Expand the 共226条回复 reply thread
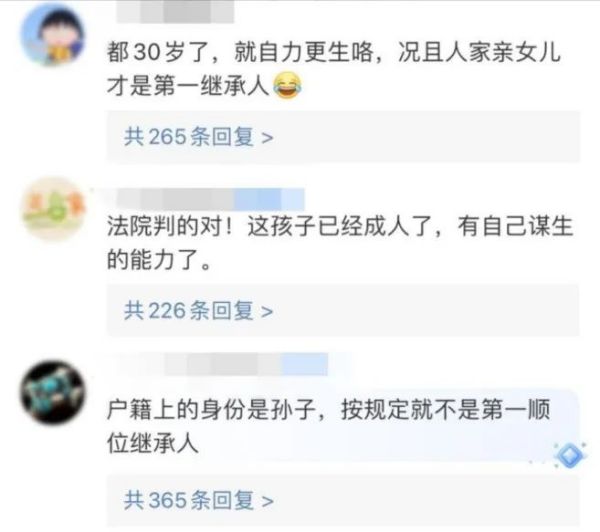The image size is (600, 532). pos(343,310)
